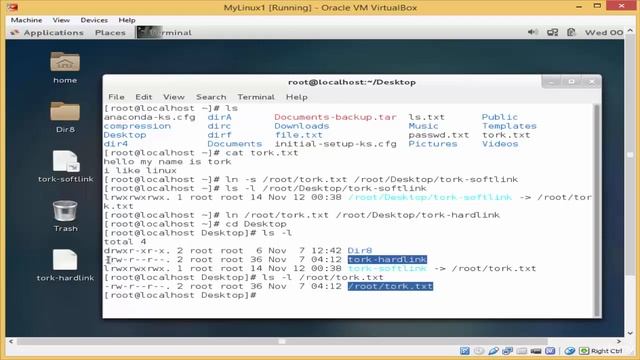The height and width of the screenshot is (360, 640).
Task: Open the VirtualBox View menu
Action: 61,20
